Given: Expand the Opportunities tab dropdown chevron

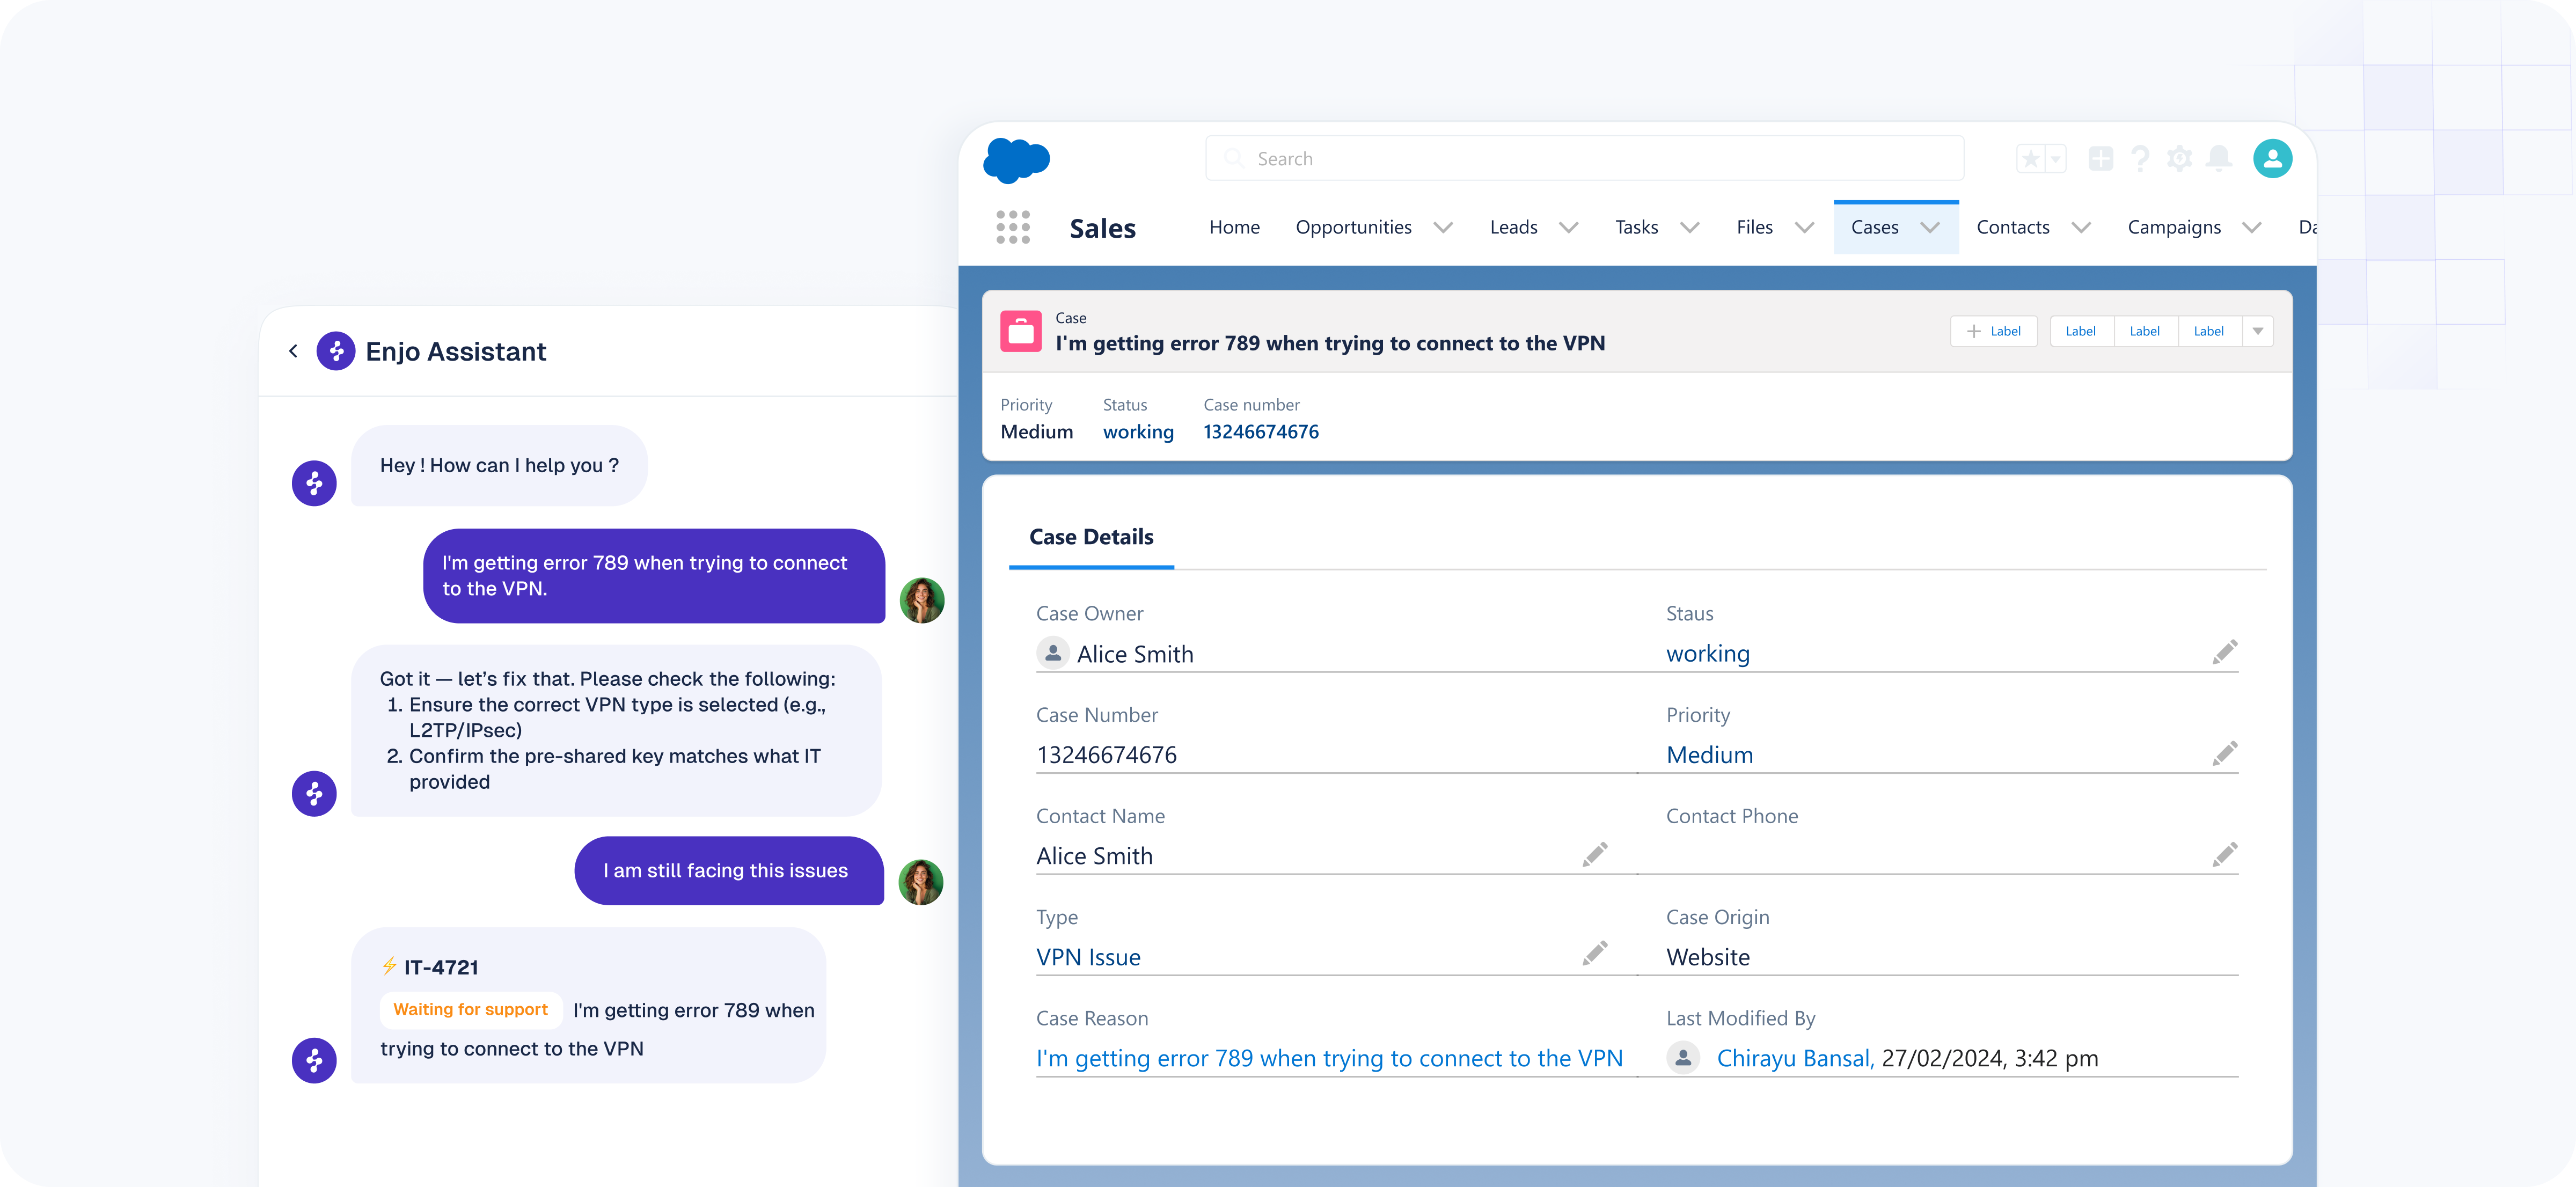Looking at the screenshot, I should (x=1443, y=228).
